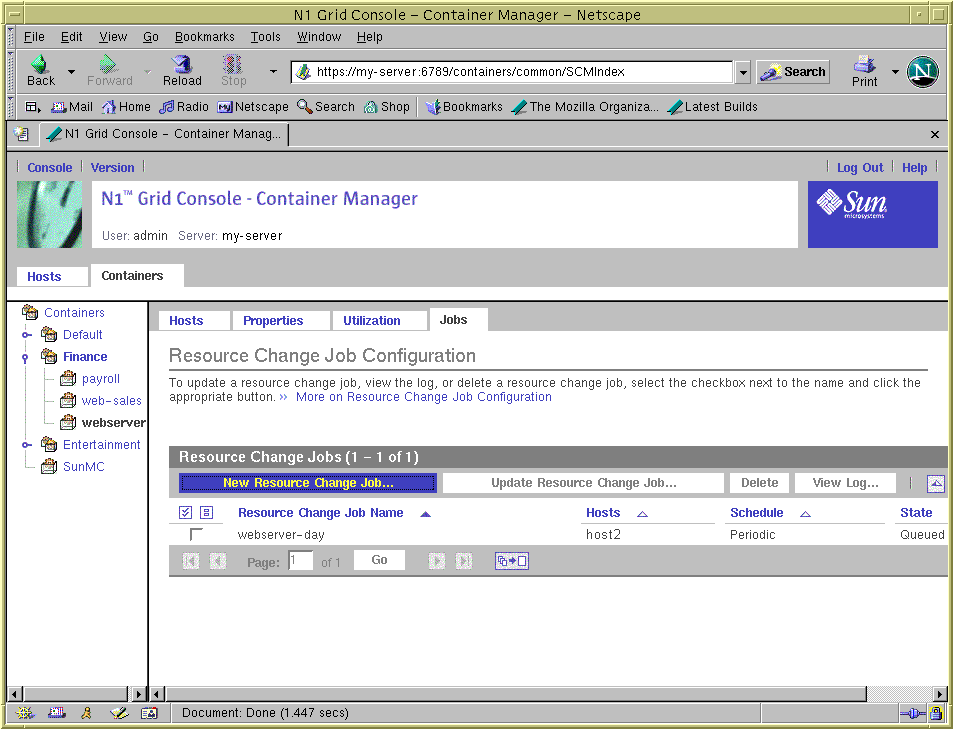The height and width of the screenshot is (729, 953).
Task: Click the View Log button
Action: [845, 483]
